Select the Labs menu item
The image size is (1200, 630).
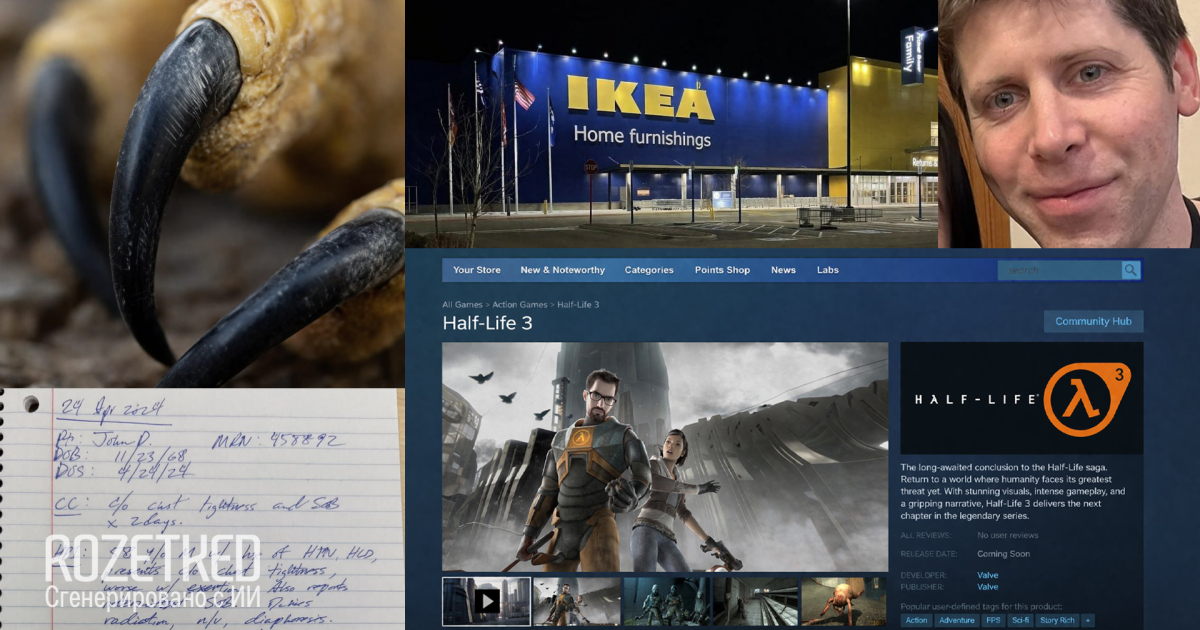point(827,270)
